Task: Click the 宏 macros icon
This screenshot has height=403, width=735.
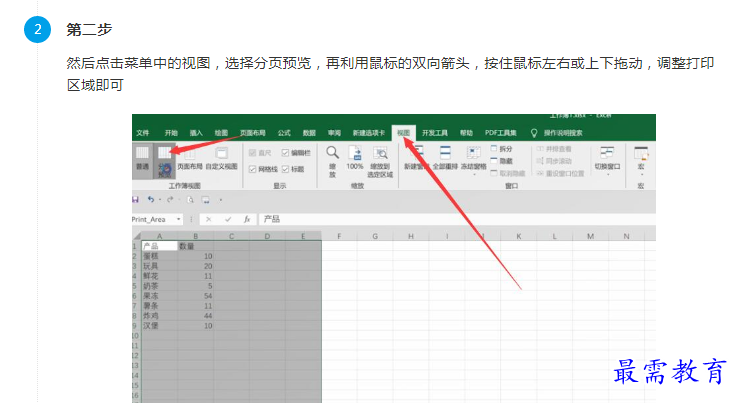Action: coord(641,153)
